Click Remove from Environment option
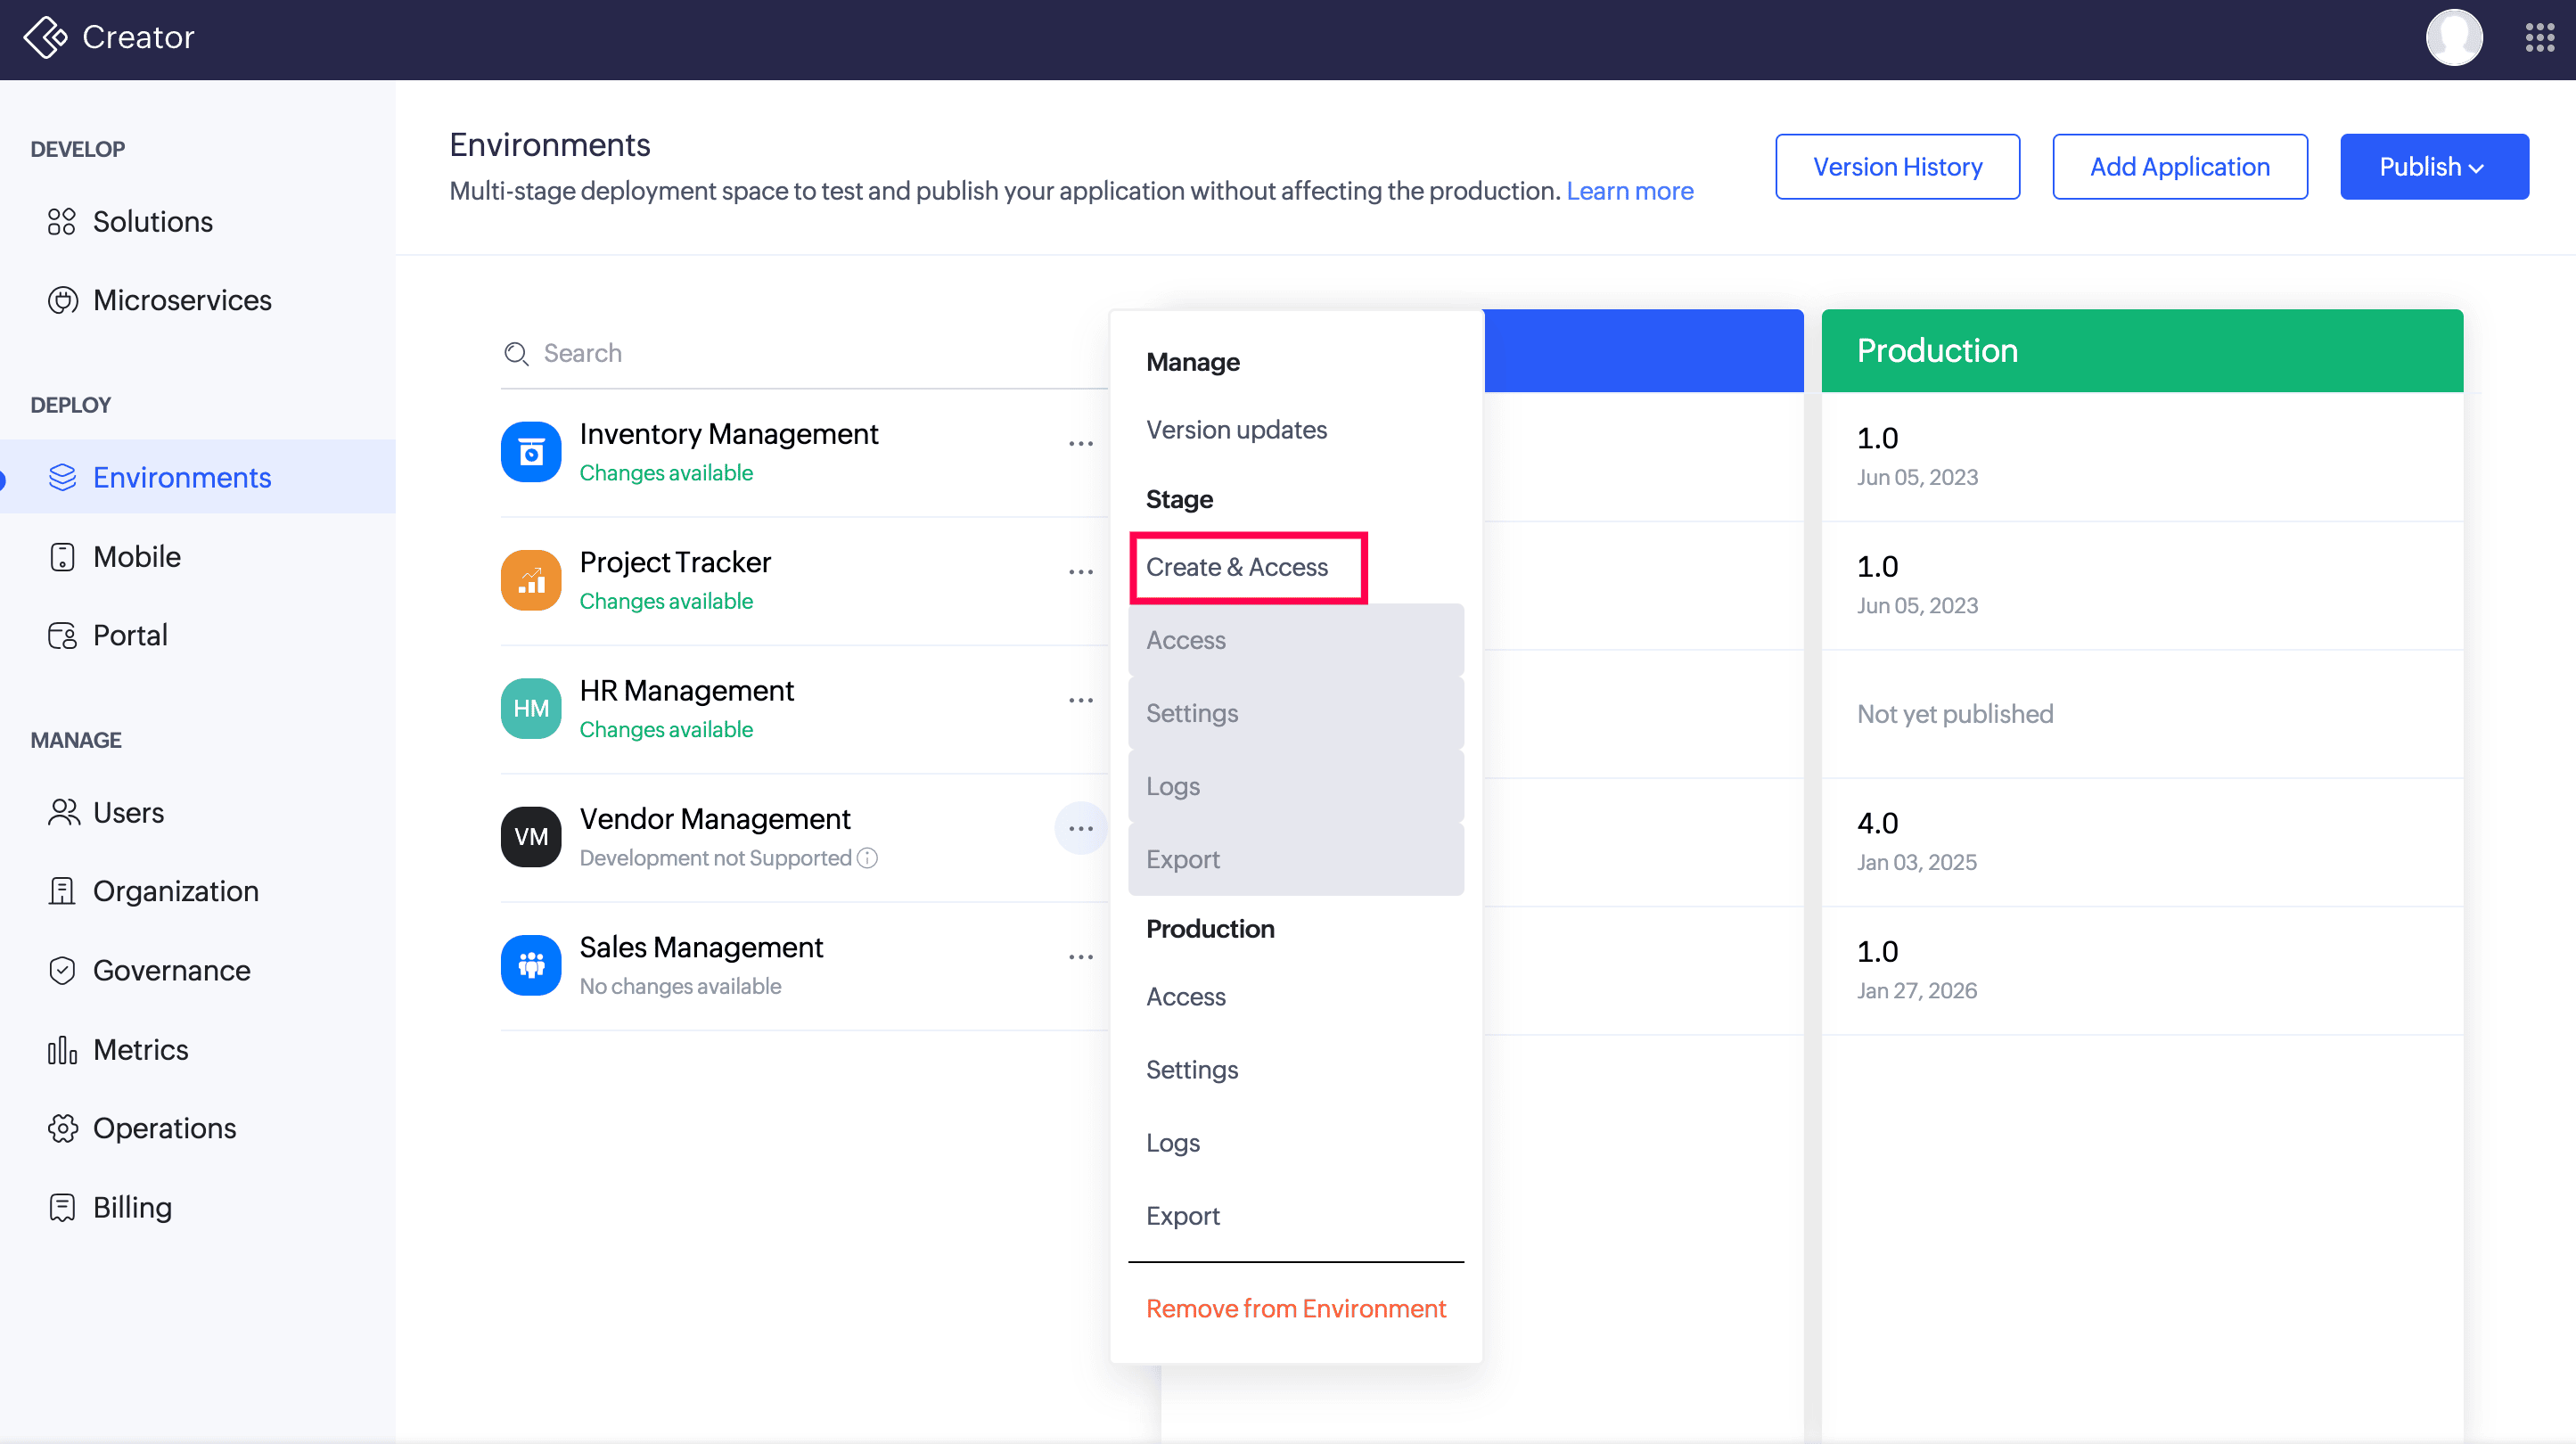 click(1295, 1308)
